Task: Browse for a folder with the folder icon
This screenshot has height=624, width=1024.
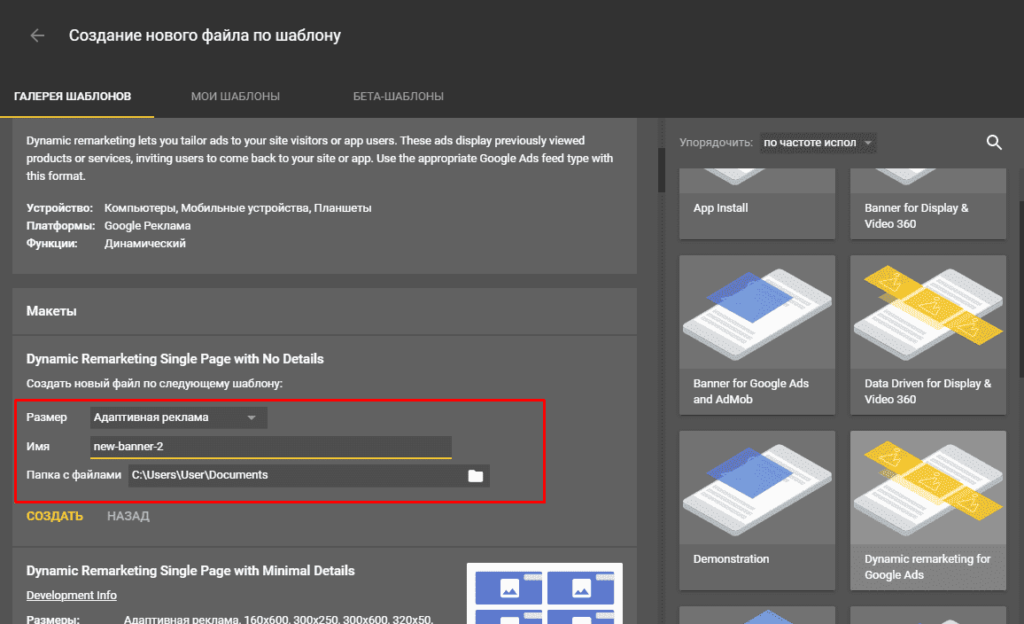Action: coord(475,476)
